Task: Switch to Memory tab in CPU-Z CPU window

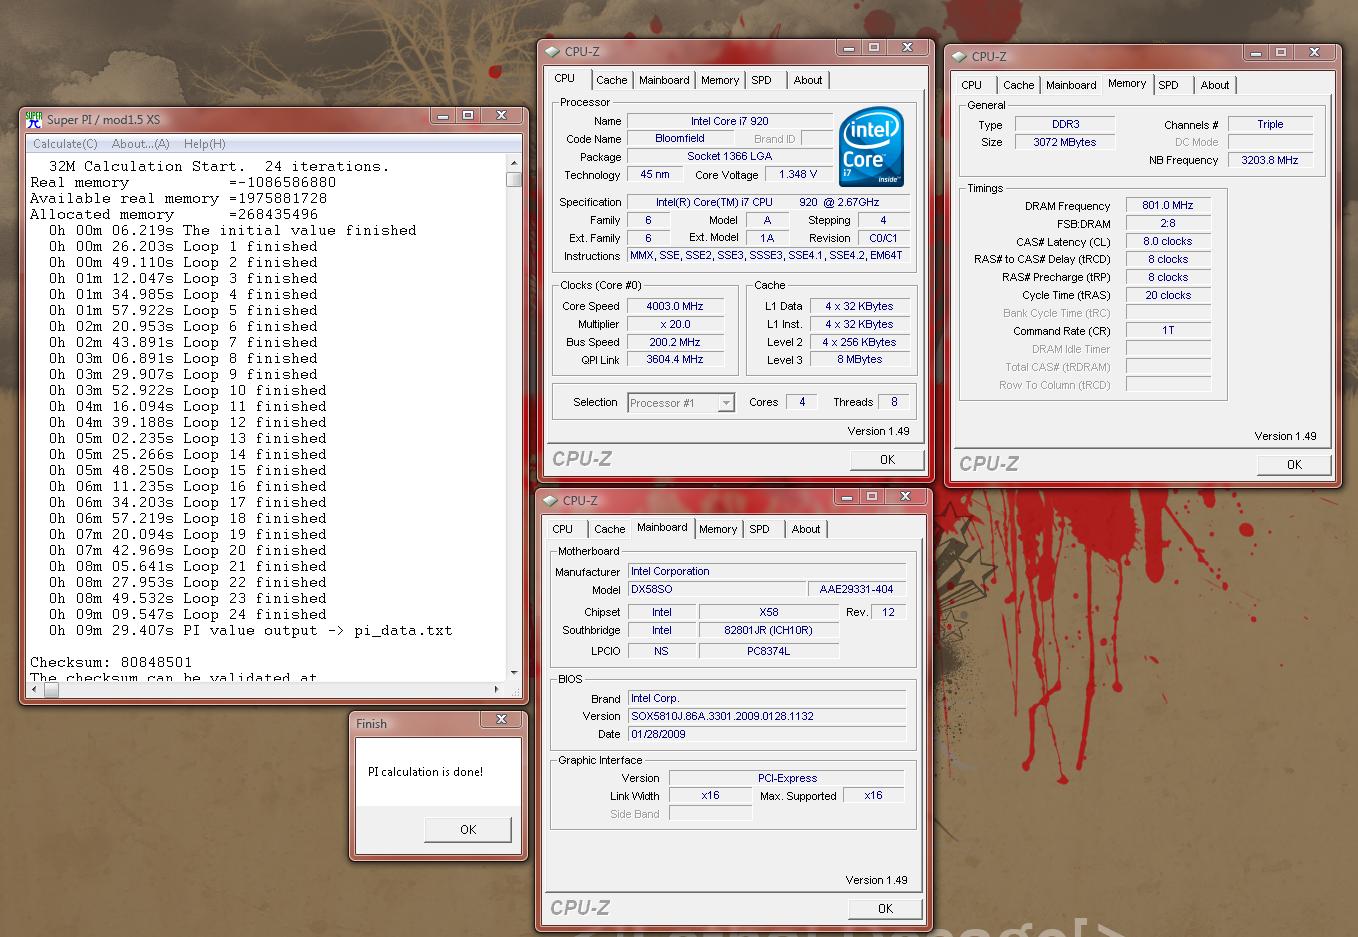Action: tap(720, 80)
